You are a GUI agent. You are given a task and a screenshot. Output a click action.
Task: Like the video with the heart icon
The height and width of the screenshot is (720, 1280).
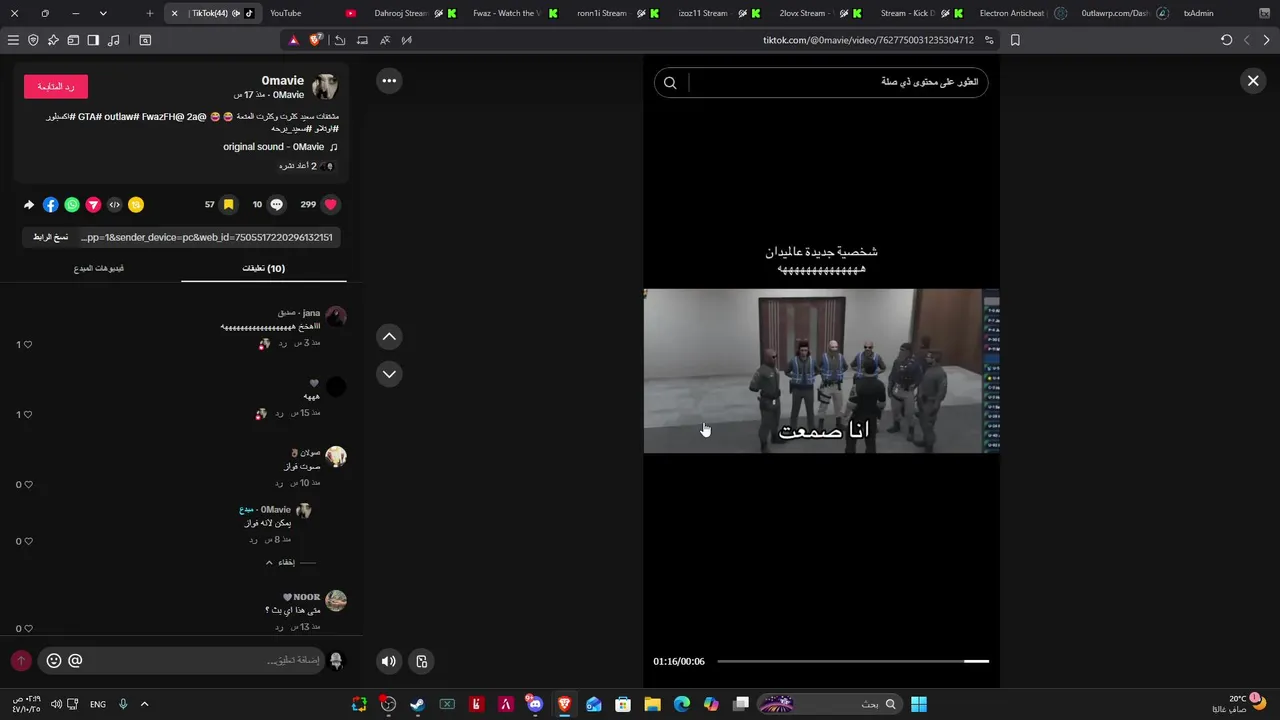point(331,204)
